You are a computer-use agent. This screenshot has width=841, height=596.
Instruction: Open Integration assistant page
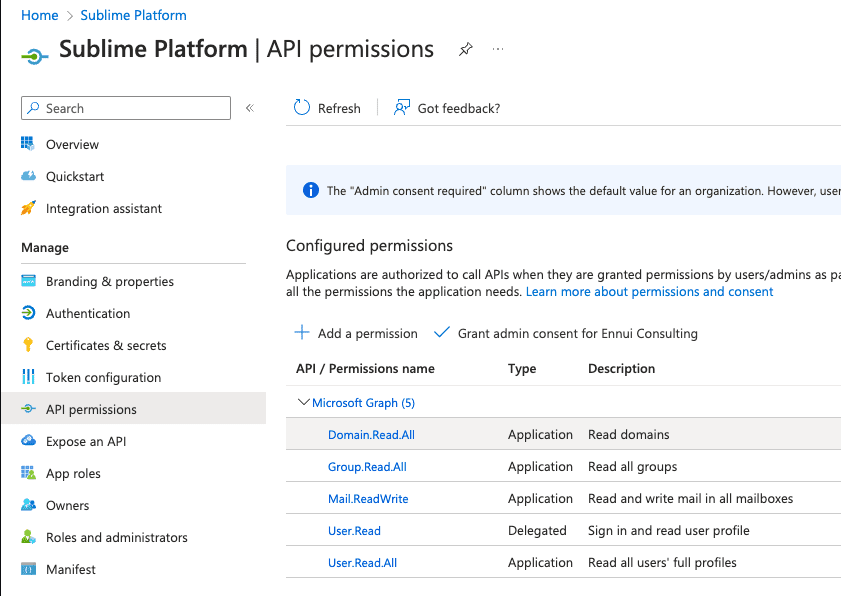tap(104, 209)
